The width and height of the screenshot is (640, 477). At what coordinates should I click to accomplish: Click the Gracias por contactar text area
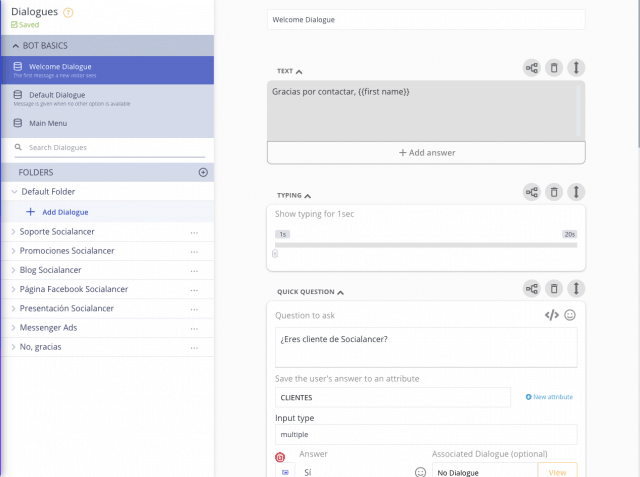click(x=426, y=111)
